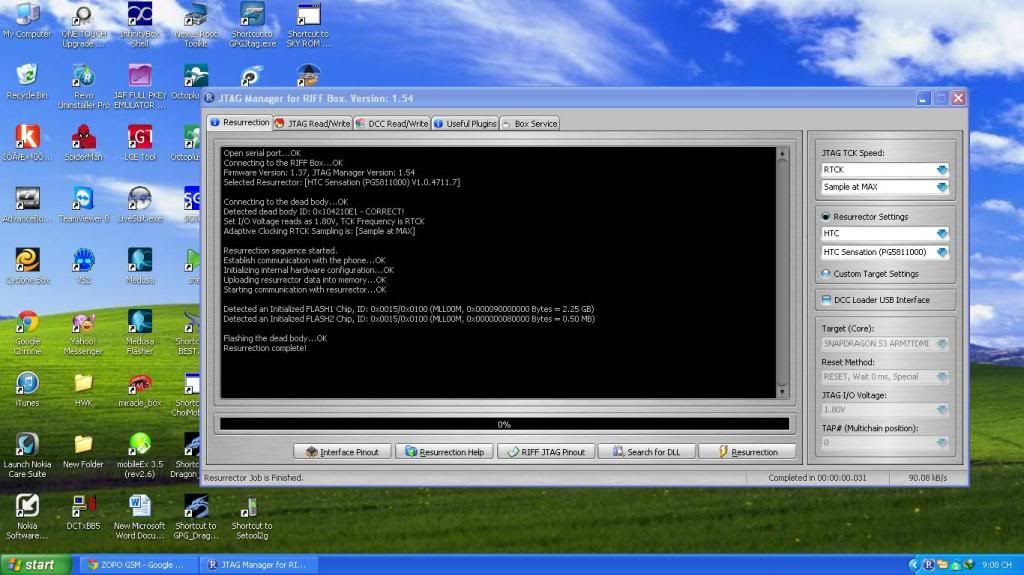This screenshot has width=1024, height=575.
Task: Open the Cyclone Box icon
Action: coord(27,265)
